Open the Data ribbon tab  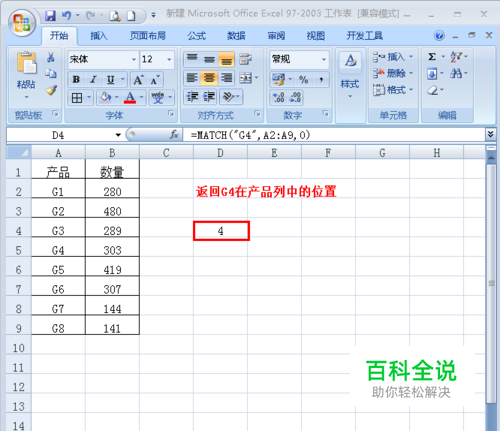coord(236,35)
